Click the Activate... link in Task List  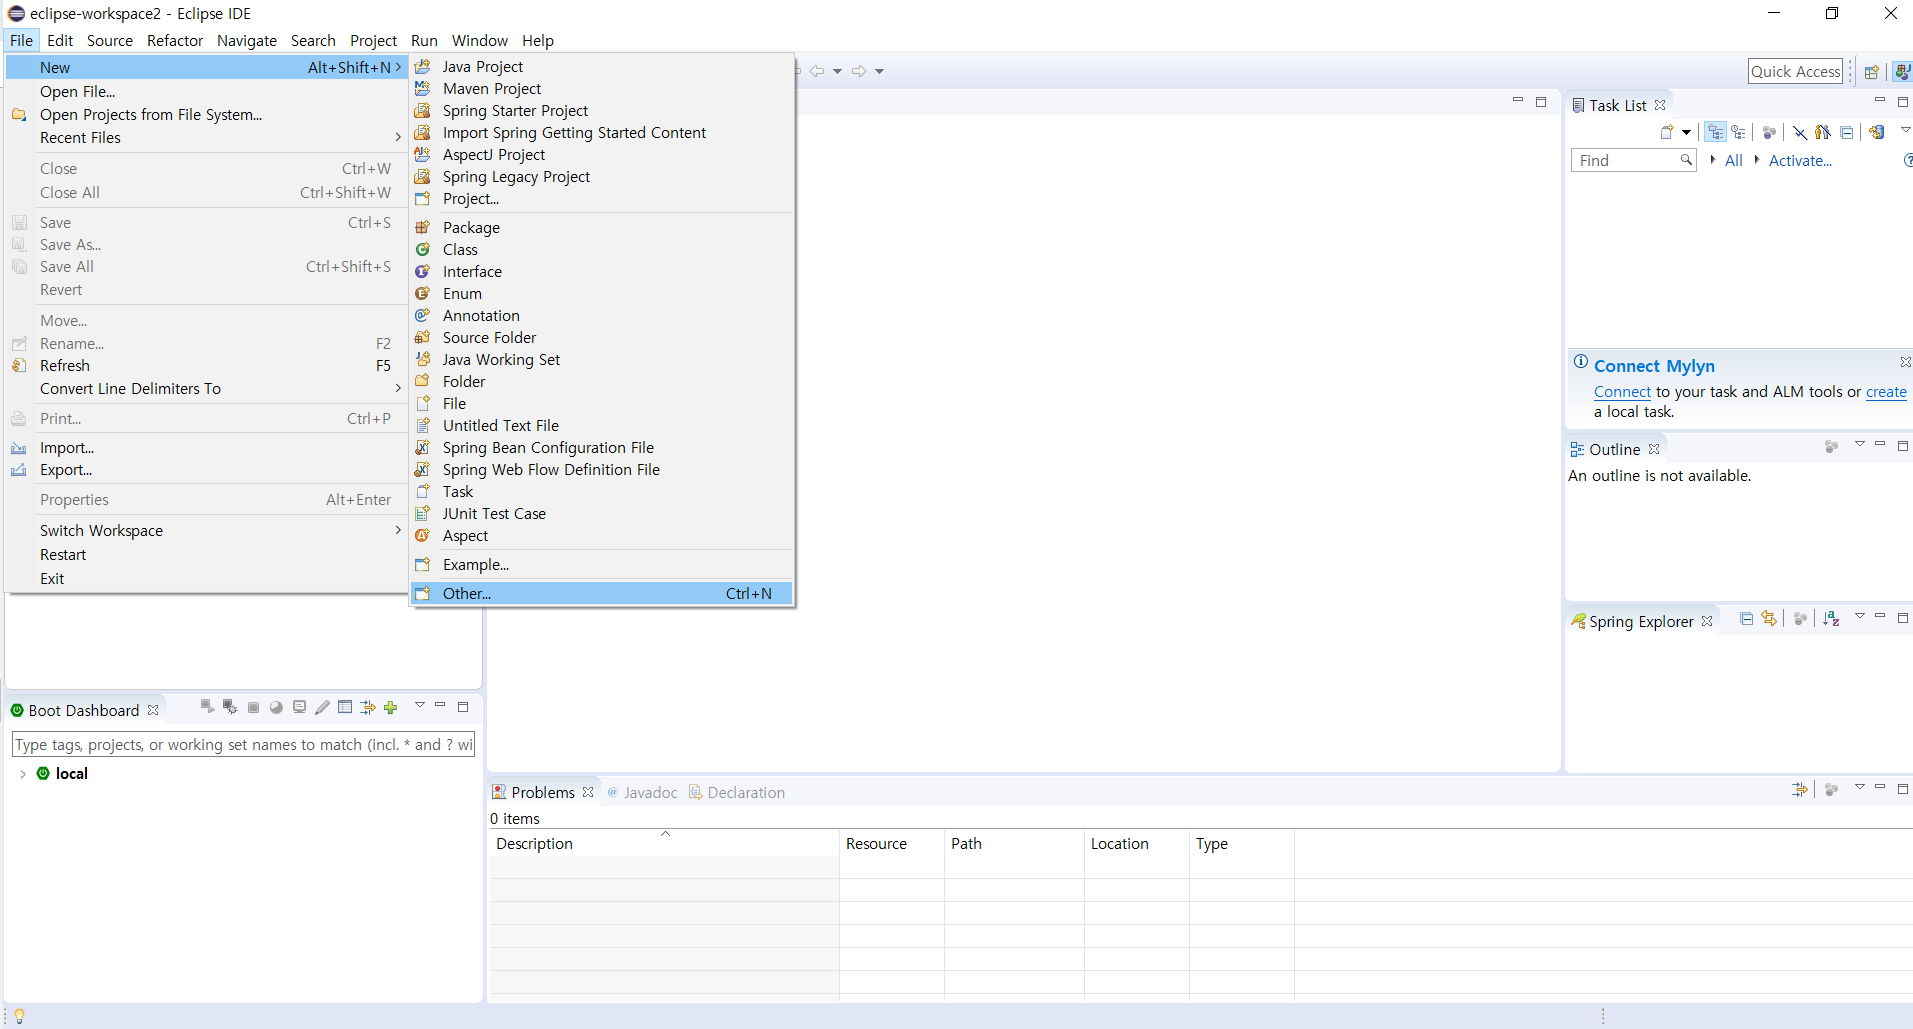click(1800, 161)
